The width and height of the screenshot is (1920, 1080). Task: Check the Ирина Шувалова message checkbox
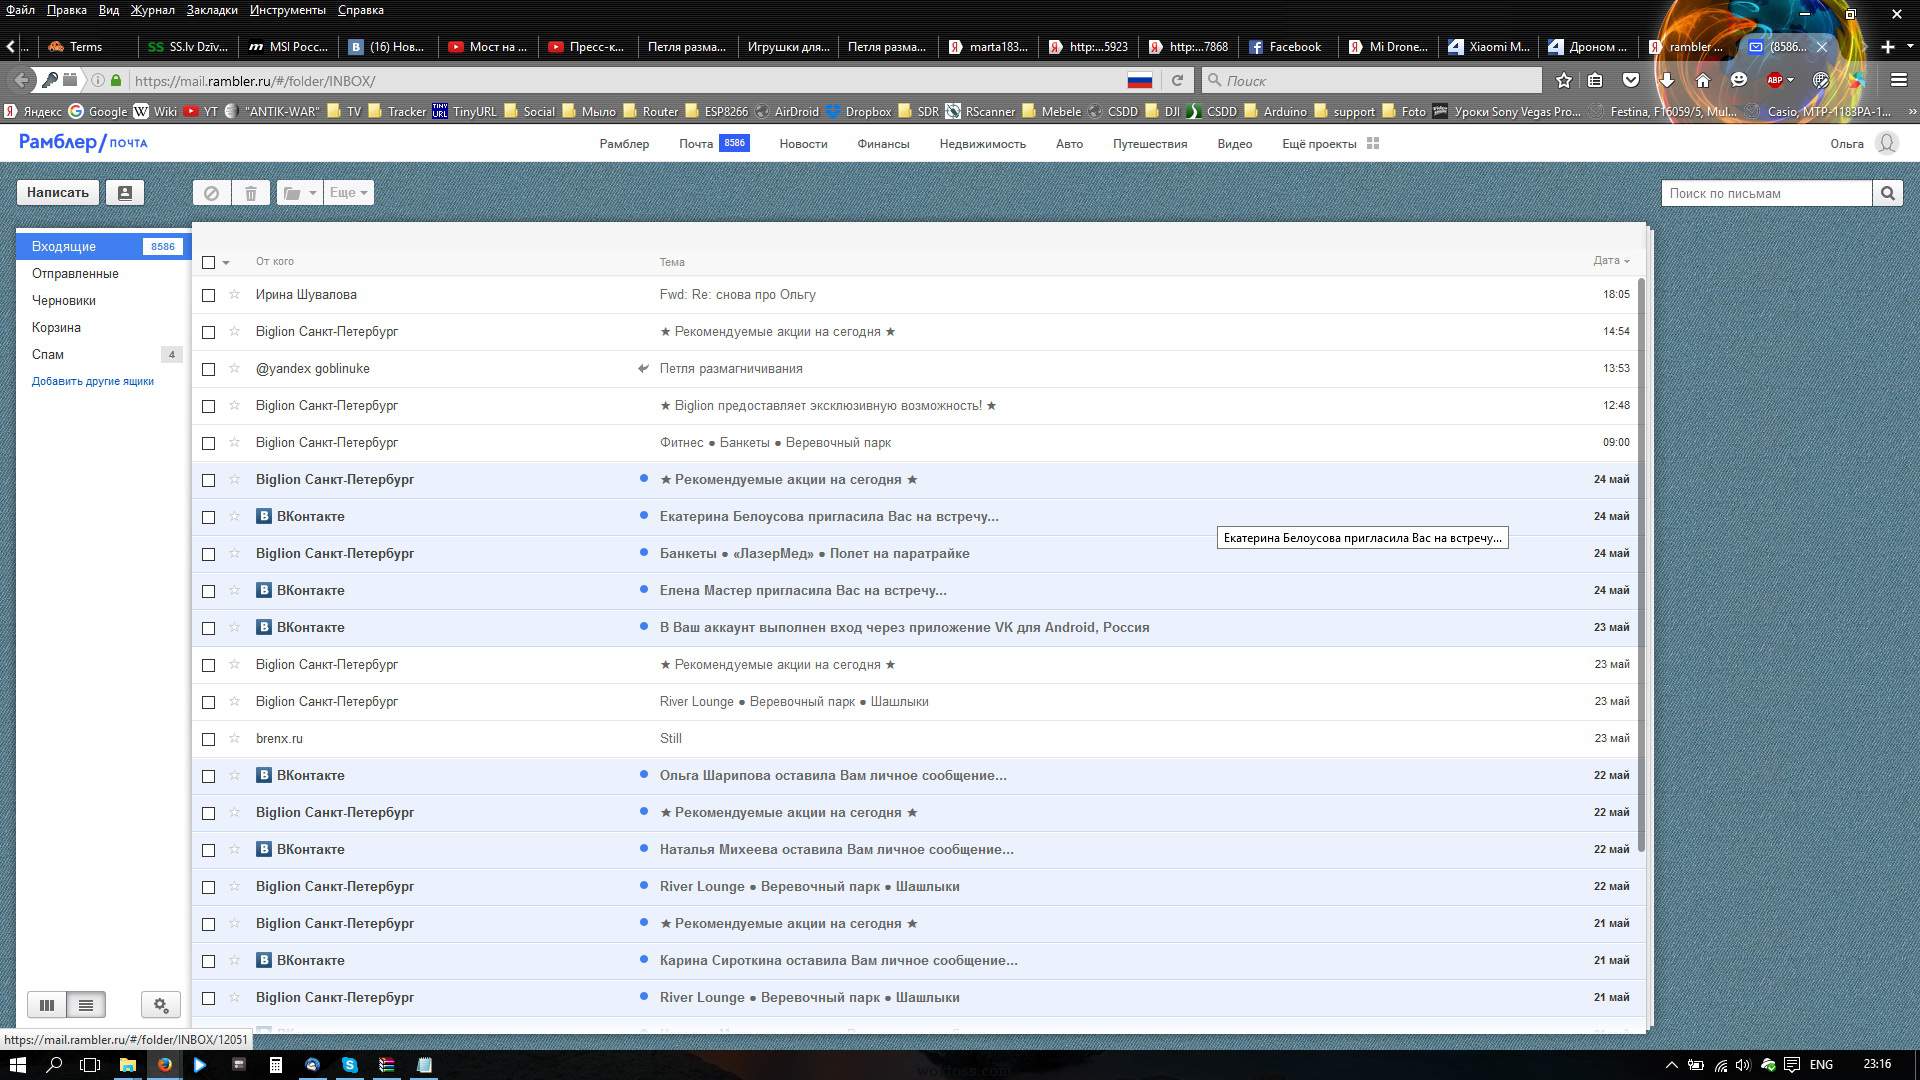coord(208,295)
